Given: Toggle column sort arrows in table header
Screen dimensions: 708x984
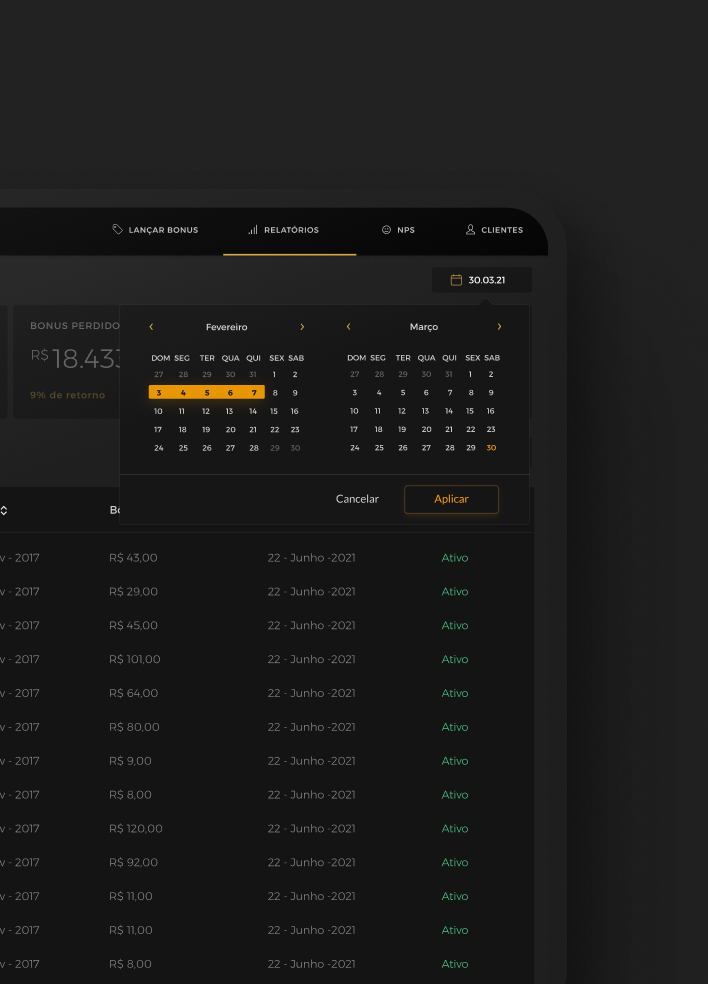Looking at the screenshot, I should tap(4, 511).
